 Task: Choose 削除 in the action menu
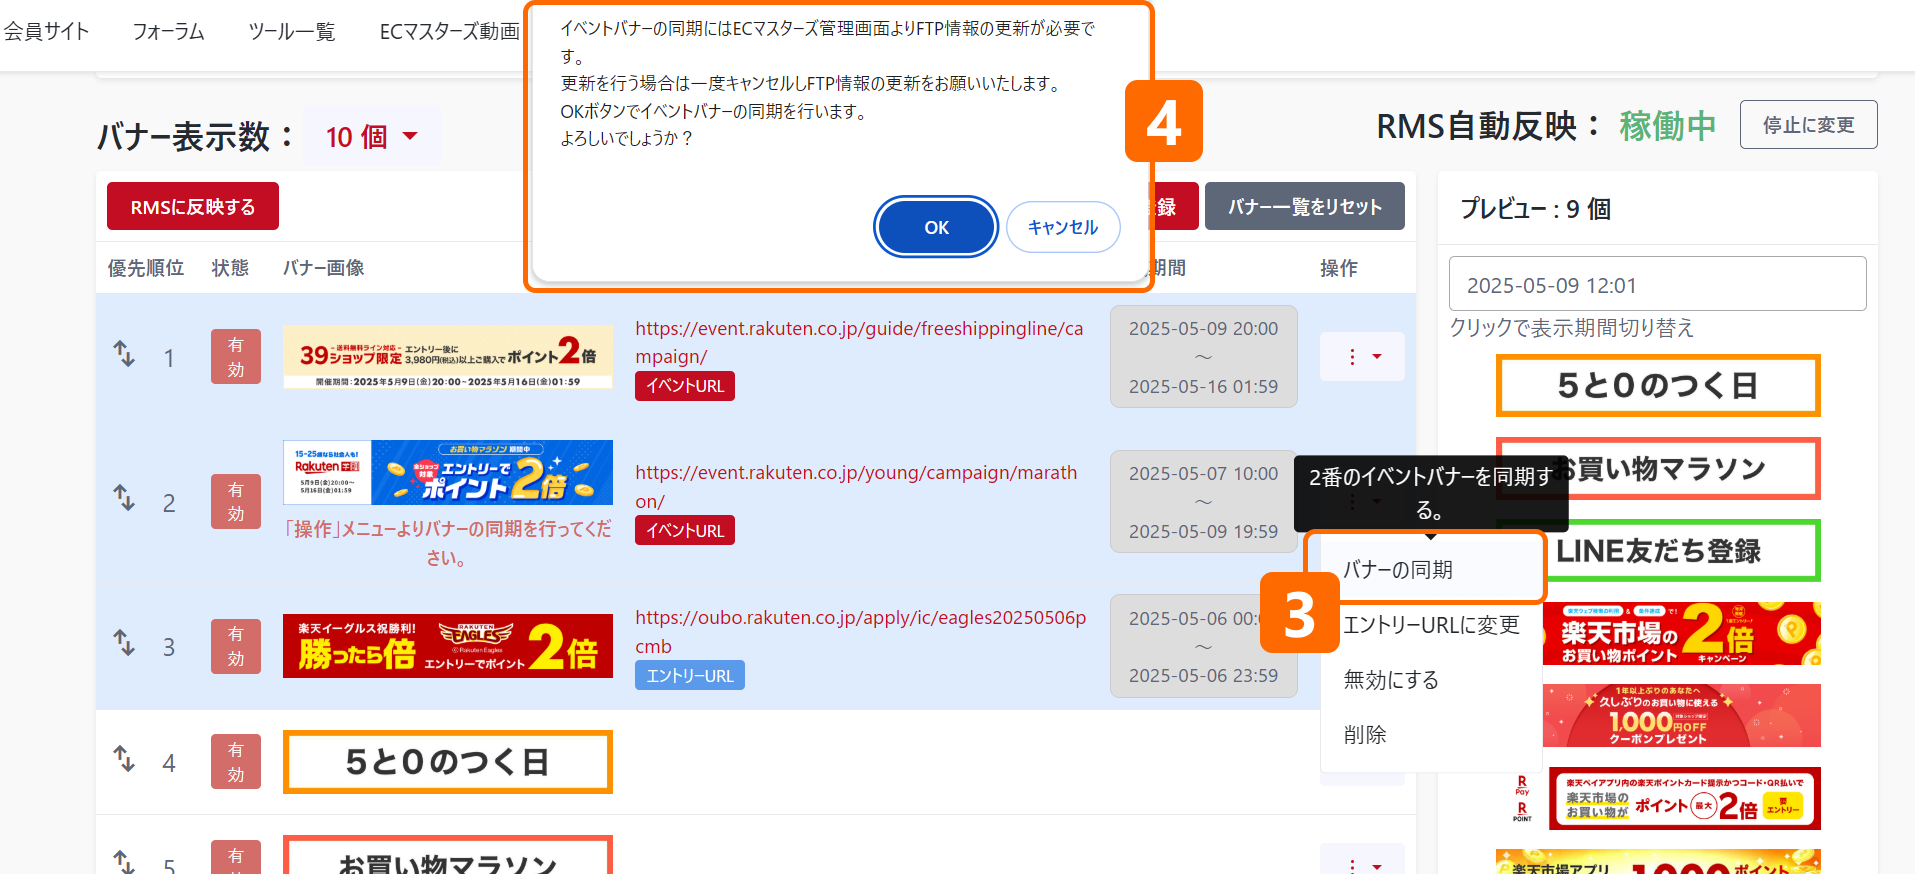pos(1431,735)
